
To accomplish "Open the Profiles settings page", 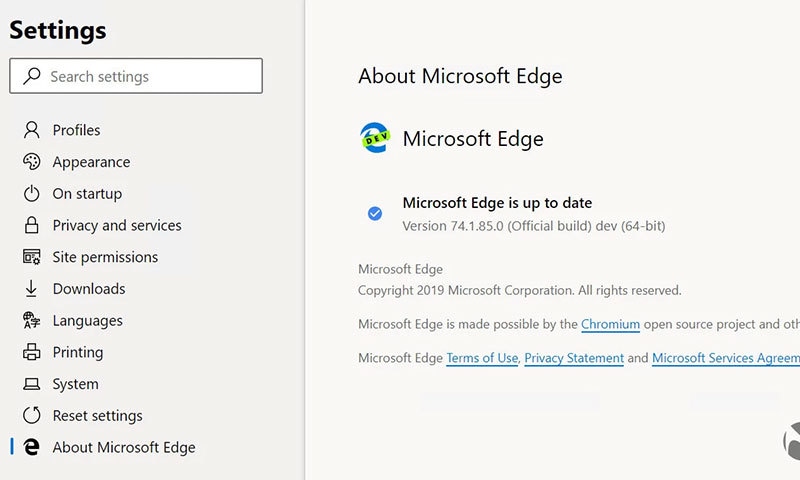I will [77, 130].
